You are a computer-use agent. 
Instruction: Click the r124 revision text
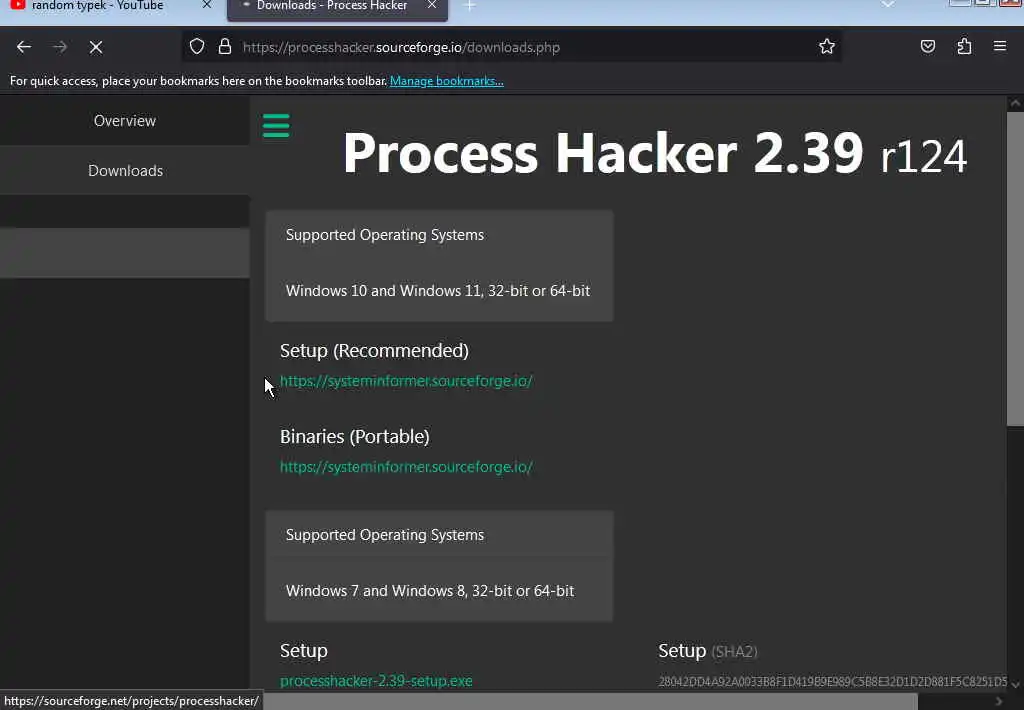coord(923,157)
